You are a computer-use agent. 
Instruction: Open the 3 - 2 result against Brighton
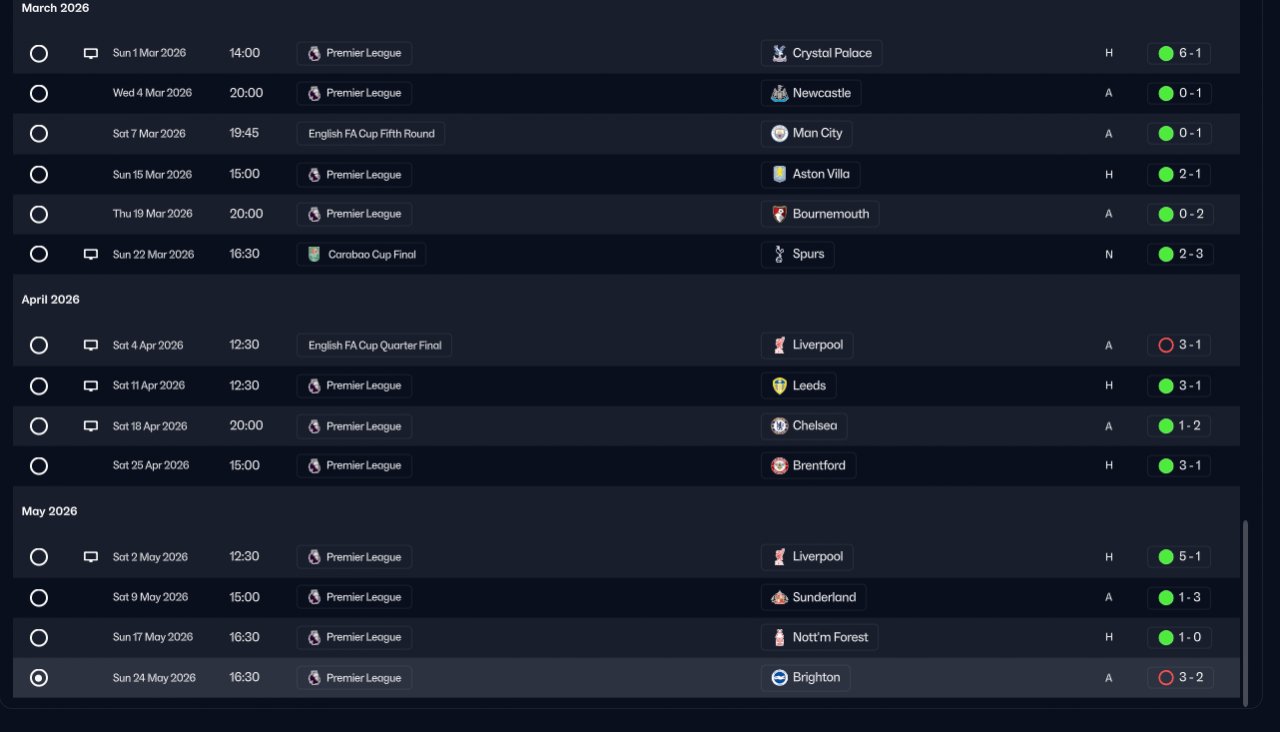[1181, 678]
